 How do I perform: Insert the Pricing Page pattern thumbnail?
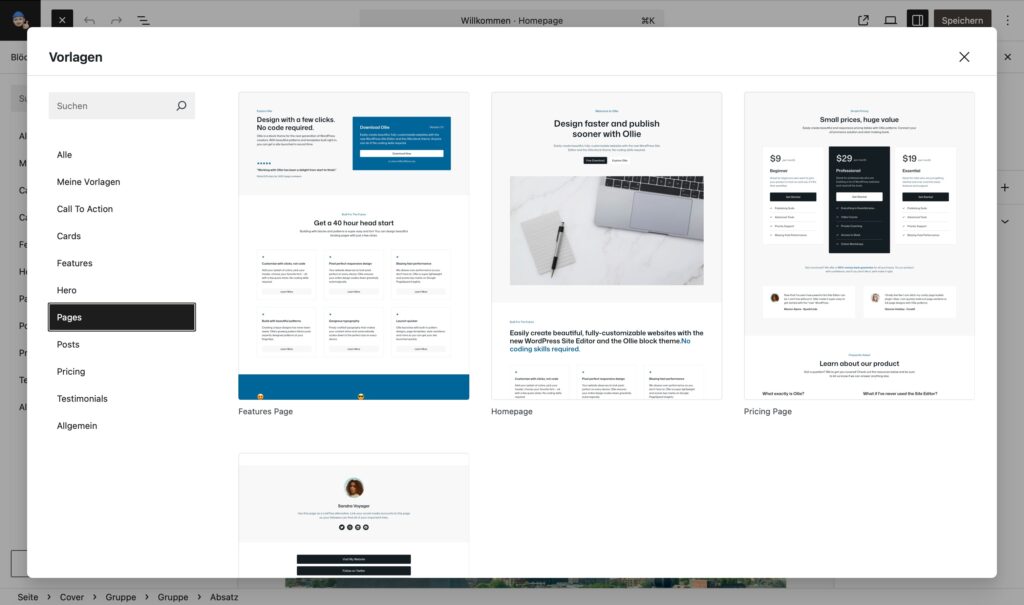859,246
